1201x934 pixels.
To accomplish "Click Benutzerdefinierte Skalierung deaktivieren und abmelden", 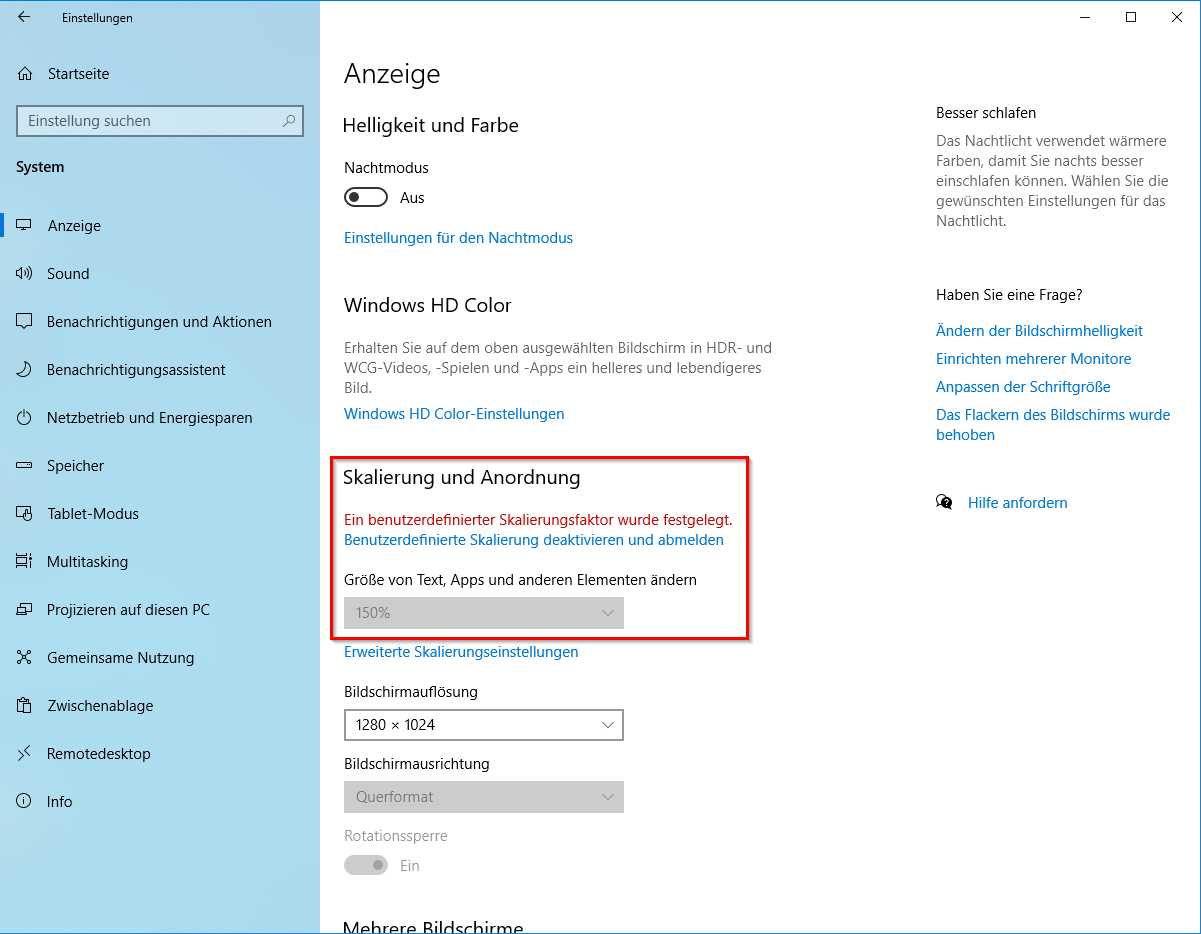I will pyautogui.click(x=534, y=540).
